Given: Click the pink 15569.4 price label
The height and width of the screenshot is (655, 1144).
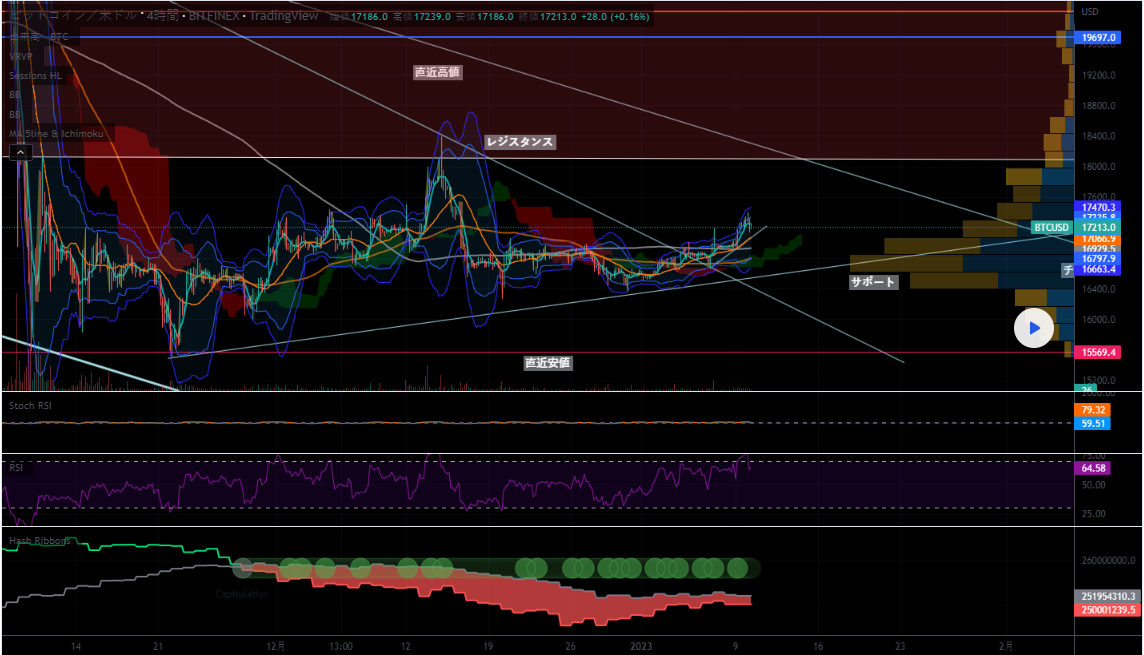Looking at the screenshot, I should (1098, 352).
